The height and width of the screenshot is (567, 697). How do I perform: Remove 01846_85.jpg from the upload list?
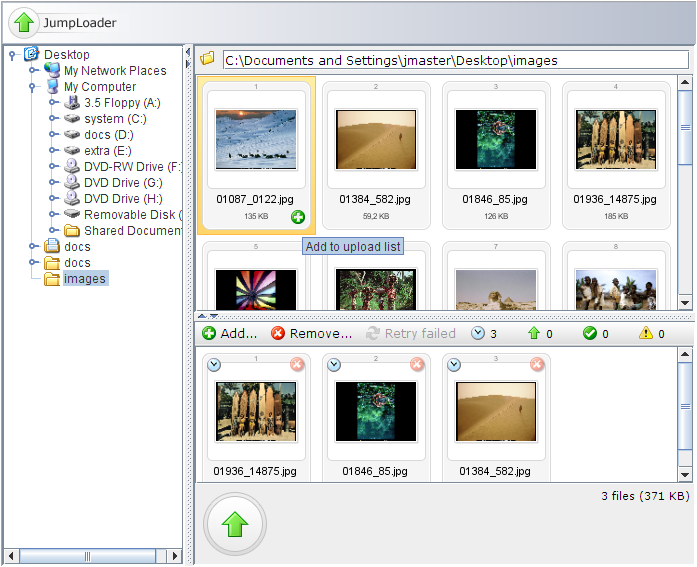[417, 365]
